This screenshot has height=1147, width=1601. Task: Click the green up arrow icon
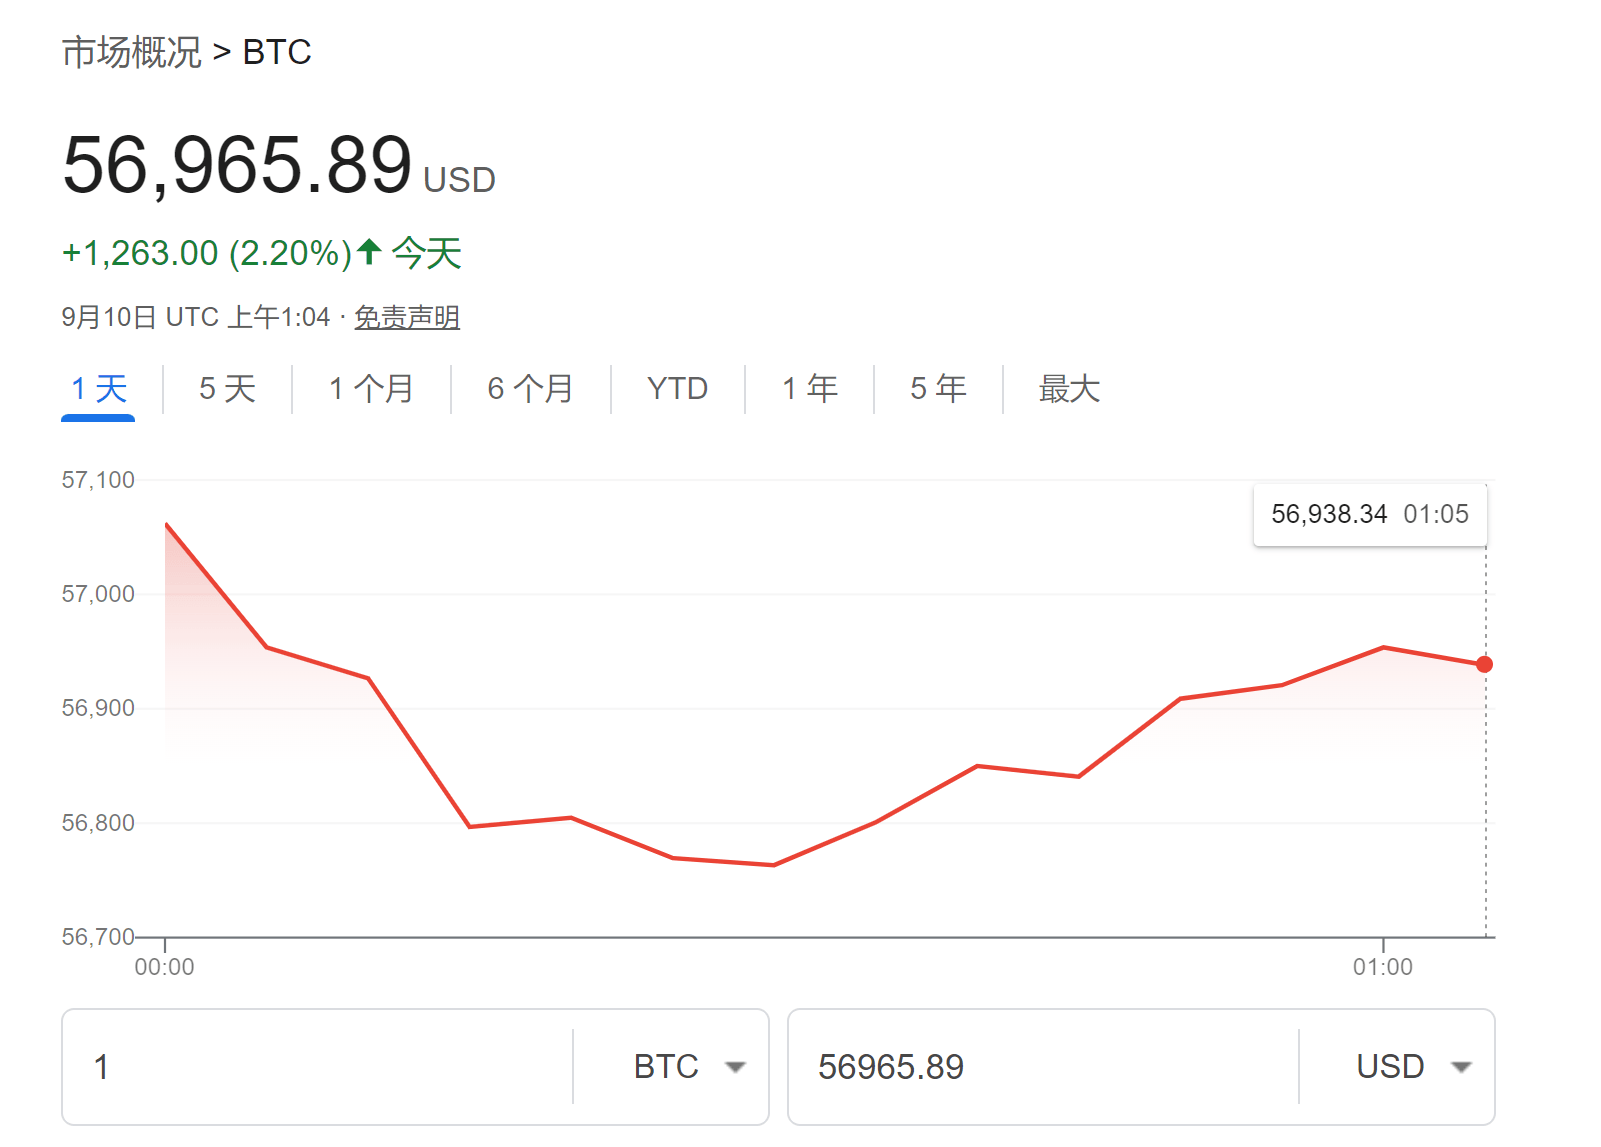pyautogui.click(x=369, y=251)
